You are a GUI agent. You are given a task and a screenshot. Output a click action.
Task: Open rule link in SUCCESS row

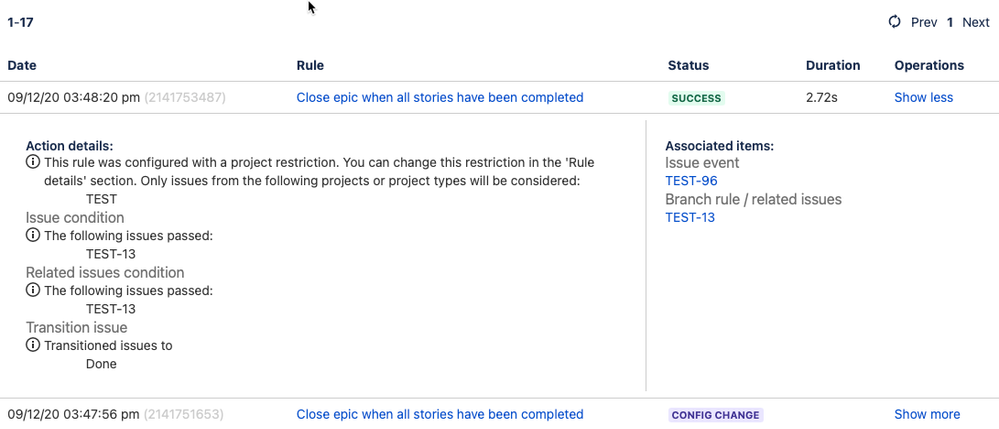[440, 98]
